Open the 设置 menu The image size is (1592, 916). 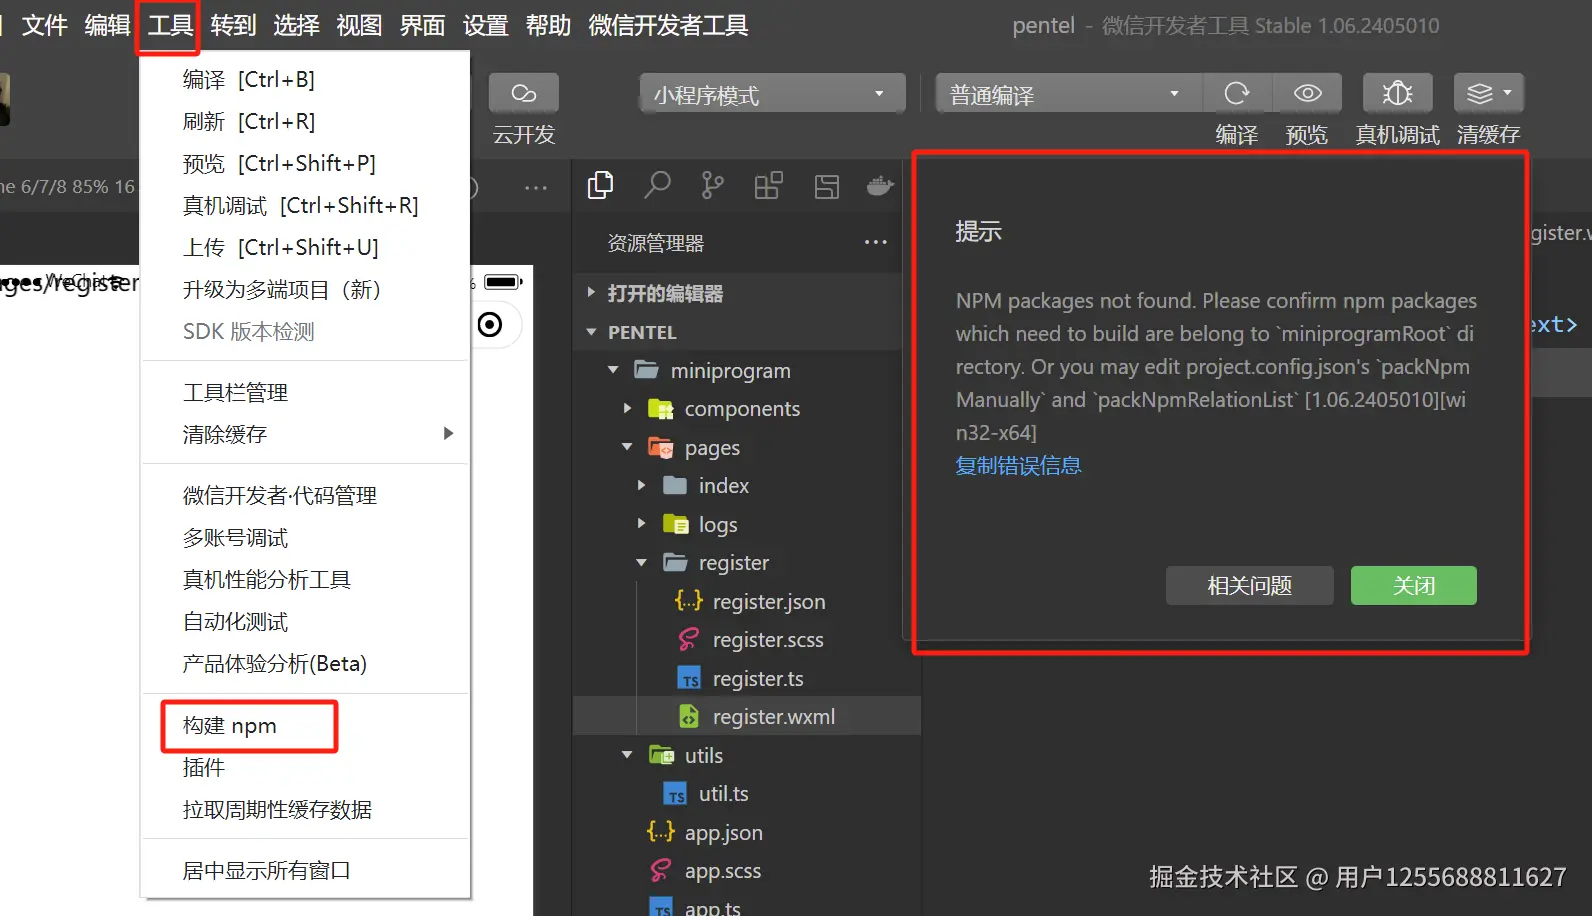(485, 25)
